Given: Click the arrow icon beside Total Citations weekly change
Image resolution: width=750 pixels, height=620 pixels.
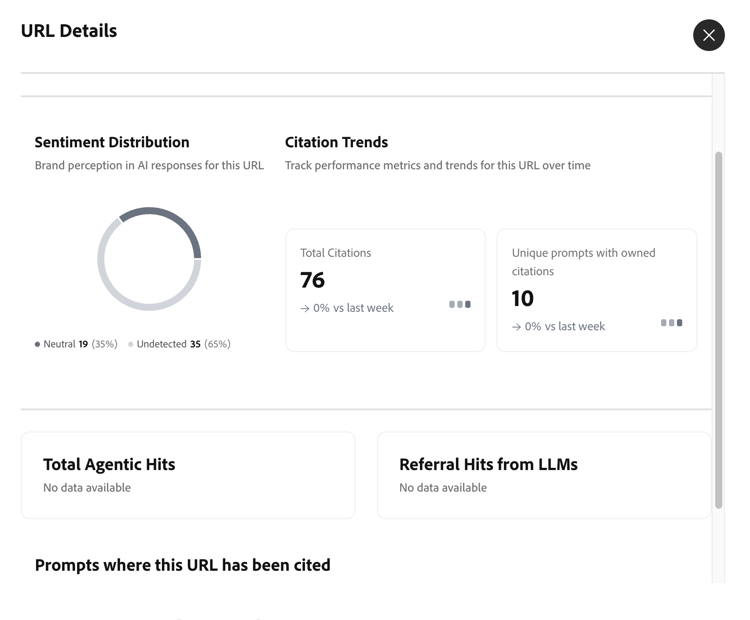Looking at the screenshot, I should tap(305, 309).
